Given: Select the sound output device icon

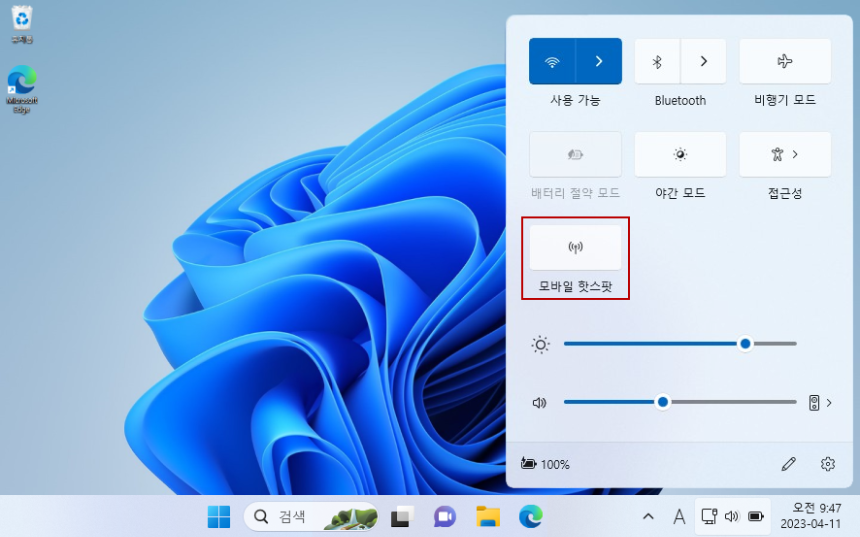Looking at the screenshot, I should tap(814, 403).
